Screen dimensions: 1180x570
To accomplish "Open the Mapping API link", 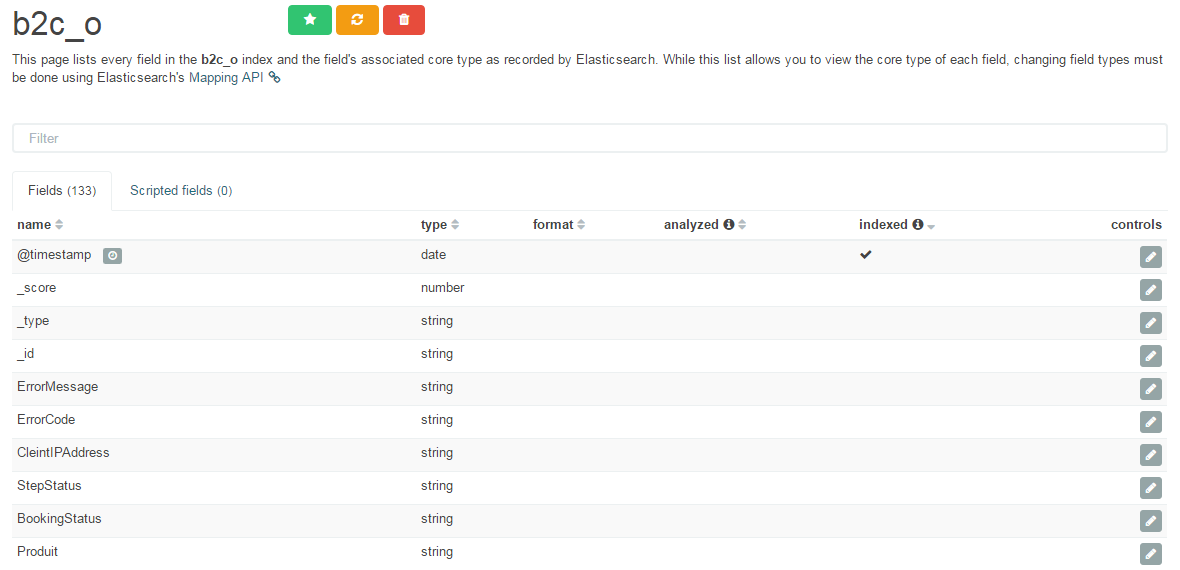I will (227, 77).
